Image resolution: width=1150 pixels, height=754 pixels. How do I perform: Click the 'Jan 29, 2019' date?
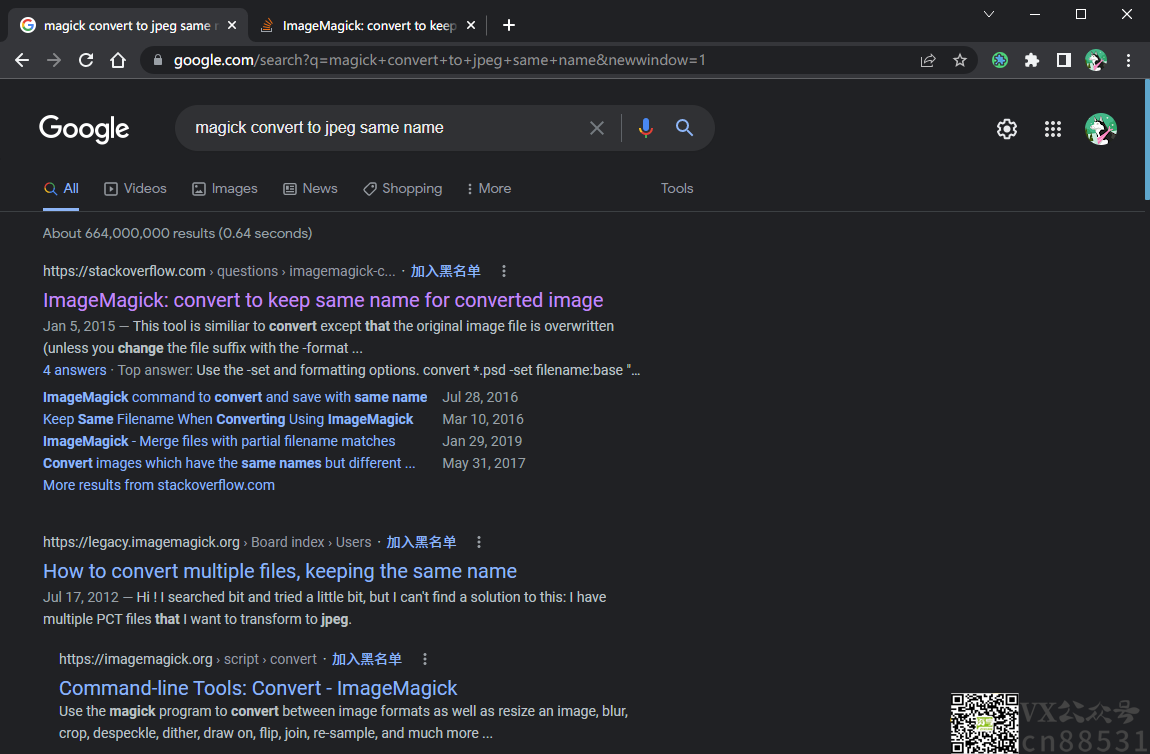tap(483, 442)
